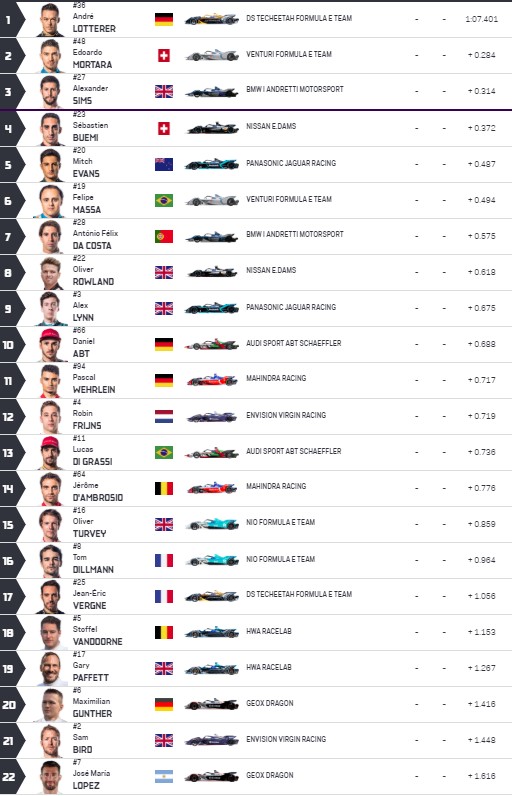Open HWA RACELAB team for Gary Paffett
The width and height of the screenshot is (512, 796).
[x=269, y=667]
